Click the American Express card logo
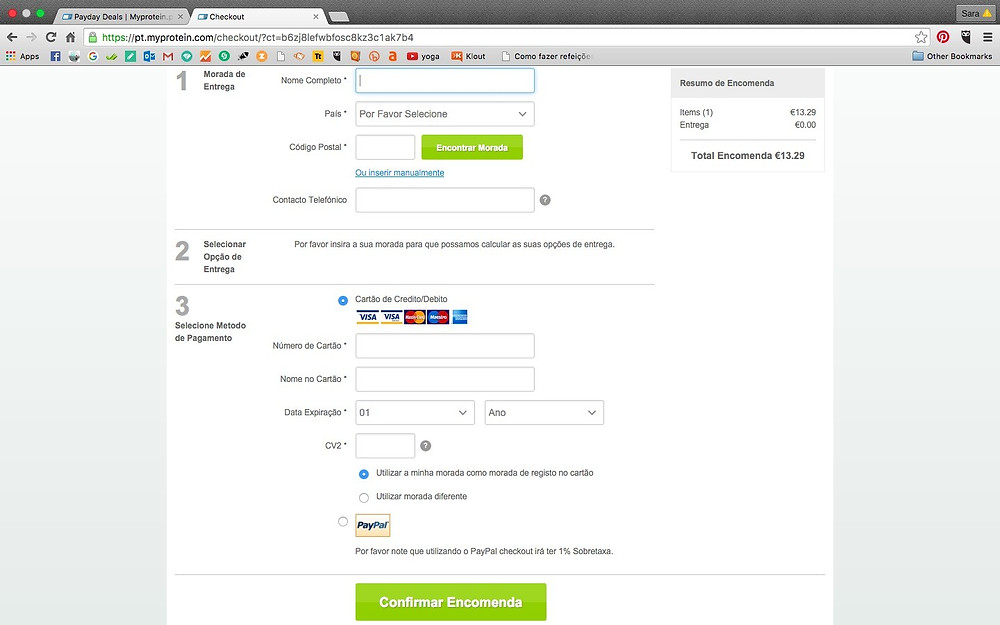1000x625 pixels. coord(460,317)
